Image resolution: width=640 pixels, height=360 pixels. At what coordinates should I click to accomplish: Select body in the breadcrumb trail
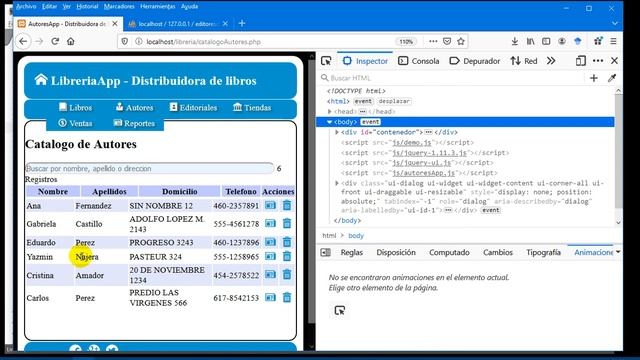(x=356, y=236)
